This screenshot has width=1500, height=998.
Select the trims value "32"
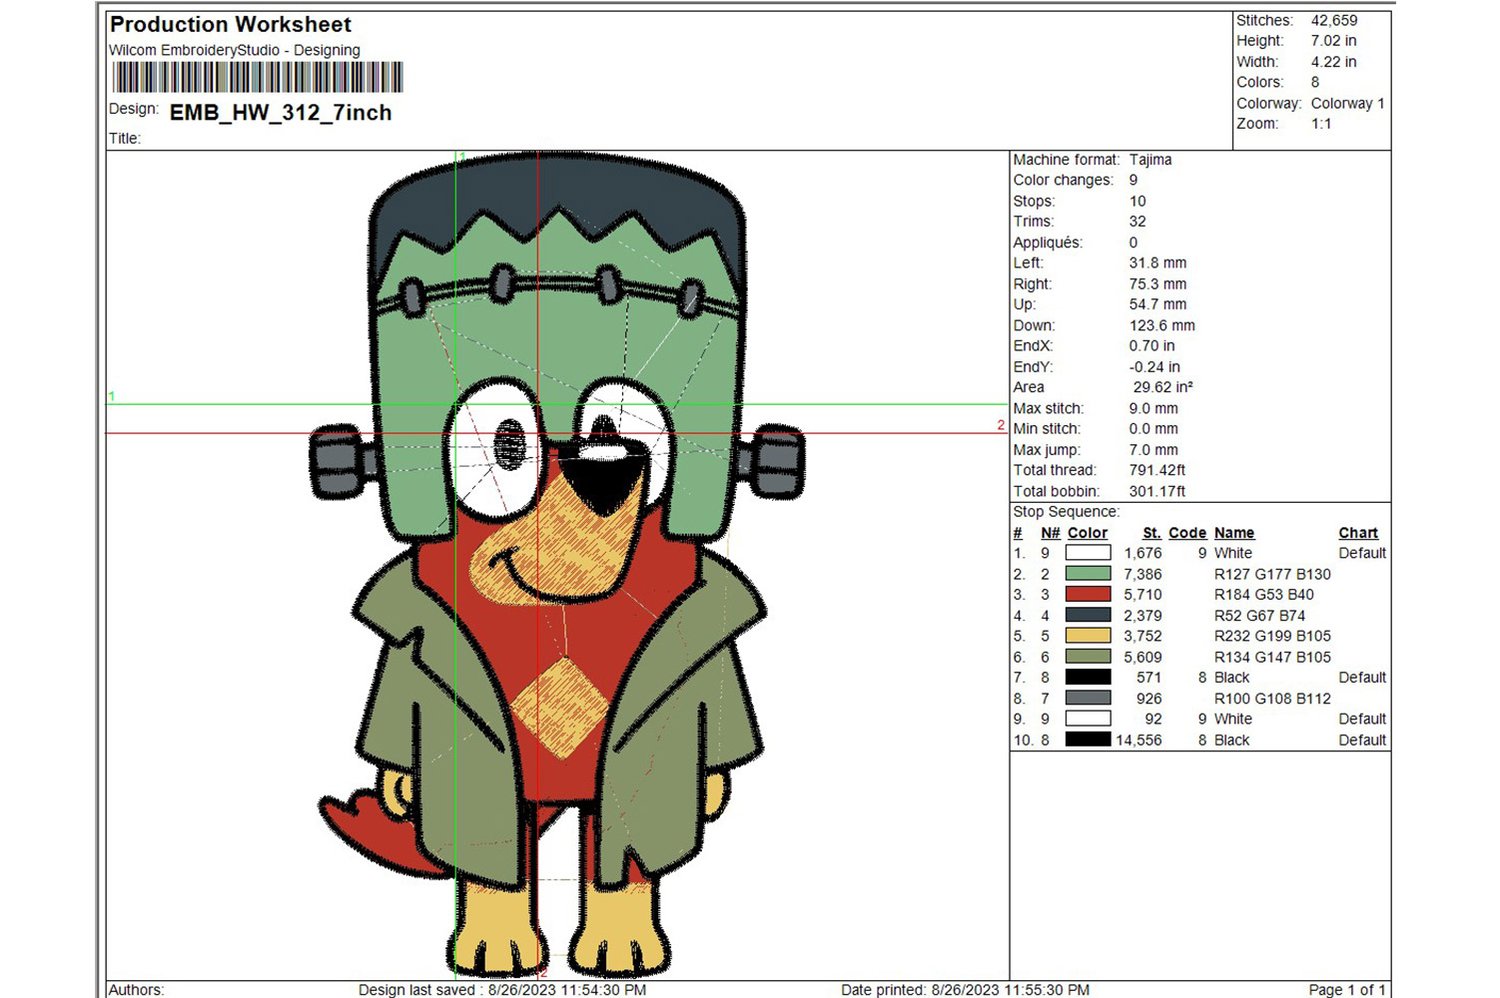click(1138, 222)
